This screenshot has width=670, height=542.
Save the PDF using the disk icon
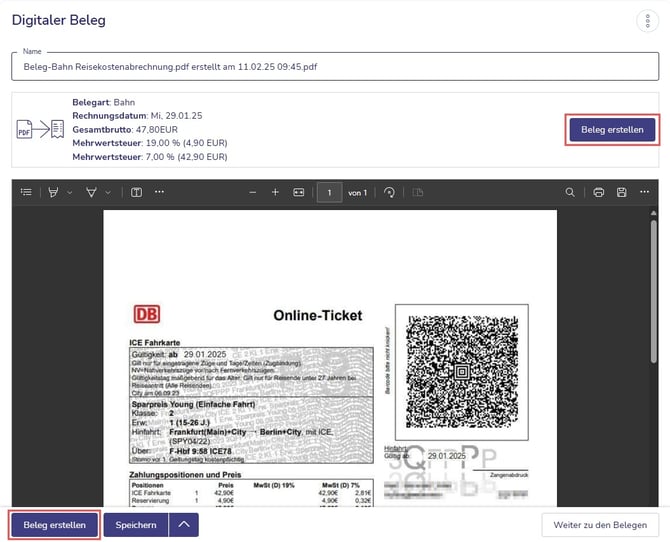(621, 192)
